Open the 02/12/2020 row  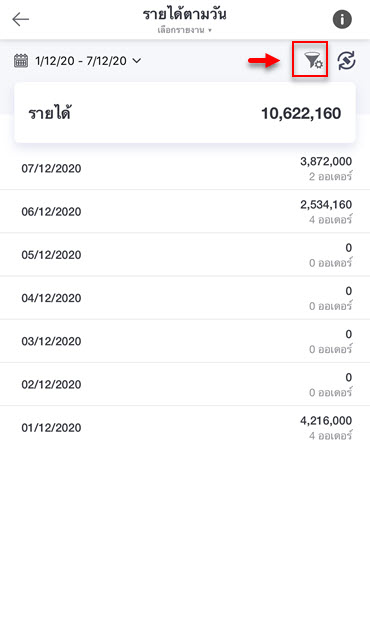point(185,384)
